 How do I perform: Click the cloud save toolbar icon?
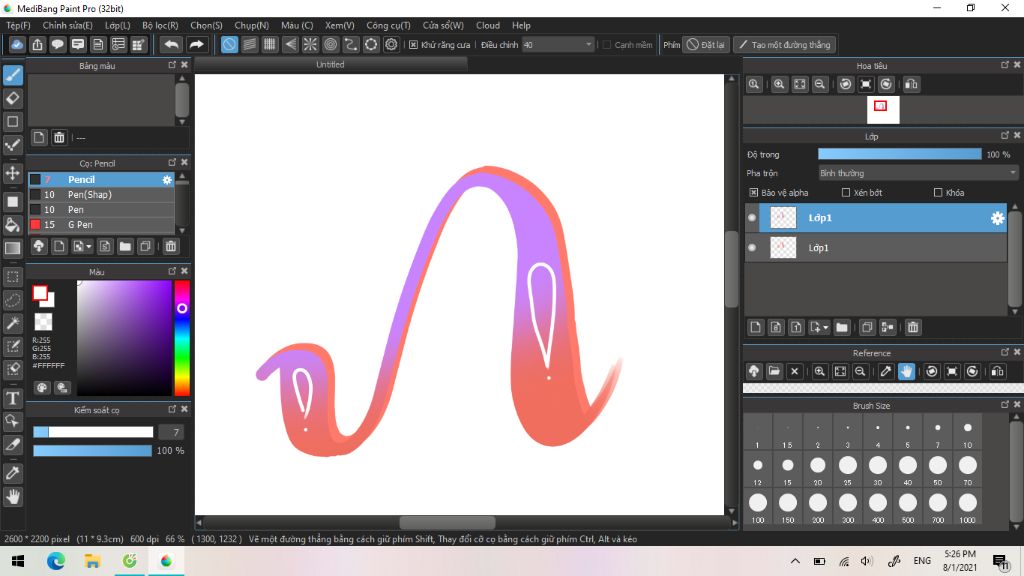[x=17, y=44]
